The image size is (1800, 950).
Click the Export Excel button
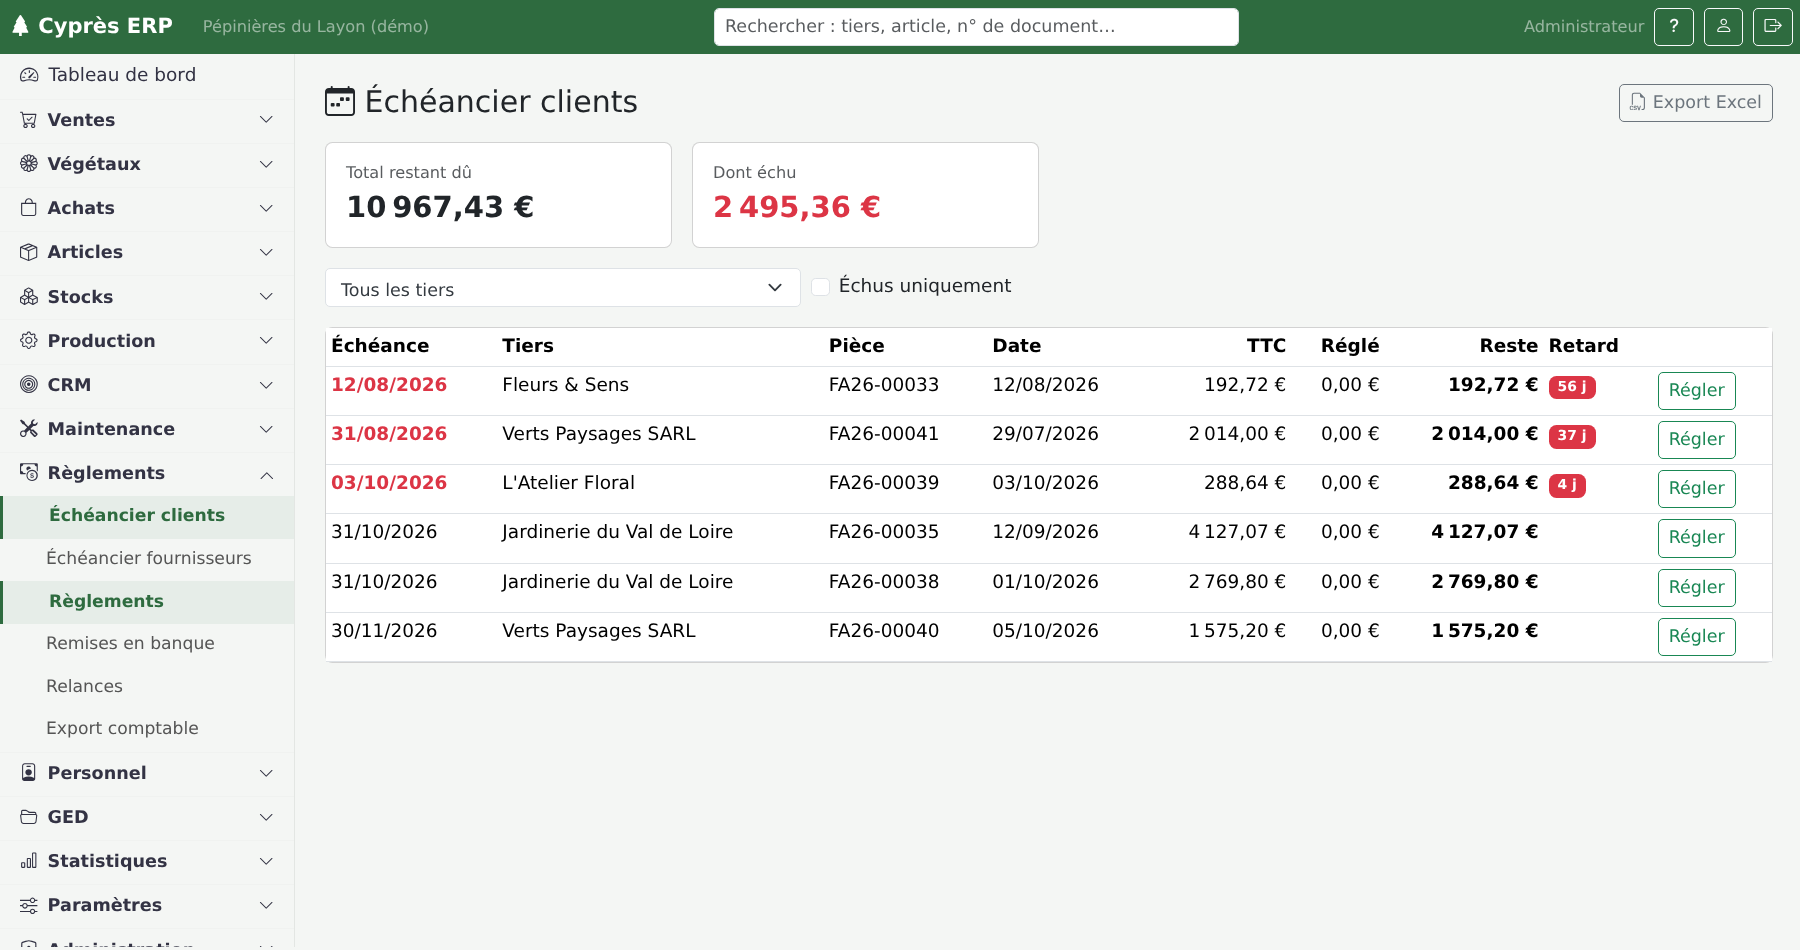[1695, 103]
